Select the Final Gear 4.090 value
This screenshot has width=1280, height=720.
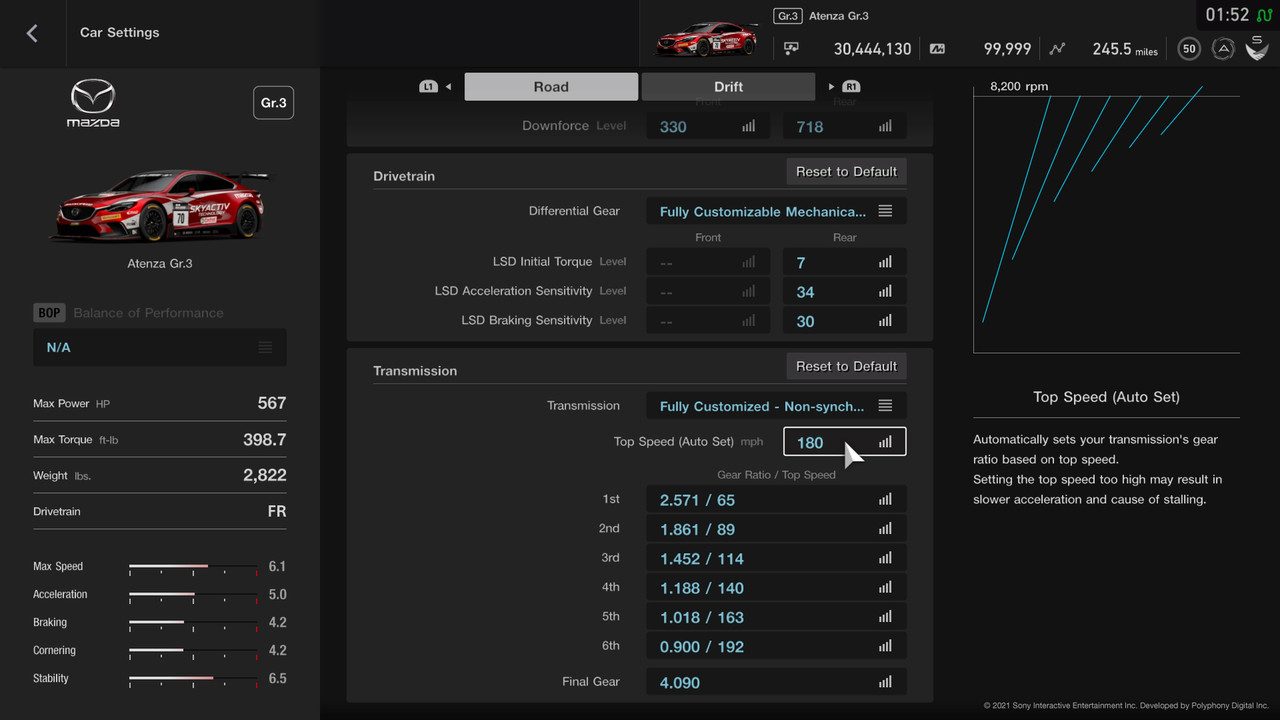tap(776, 682)
